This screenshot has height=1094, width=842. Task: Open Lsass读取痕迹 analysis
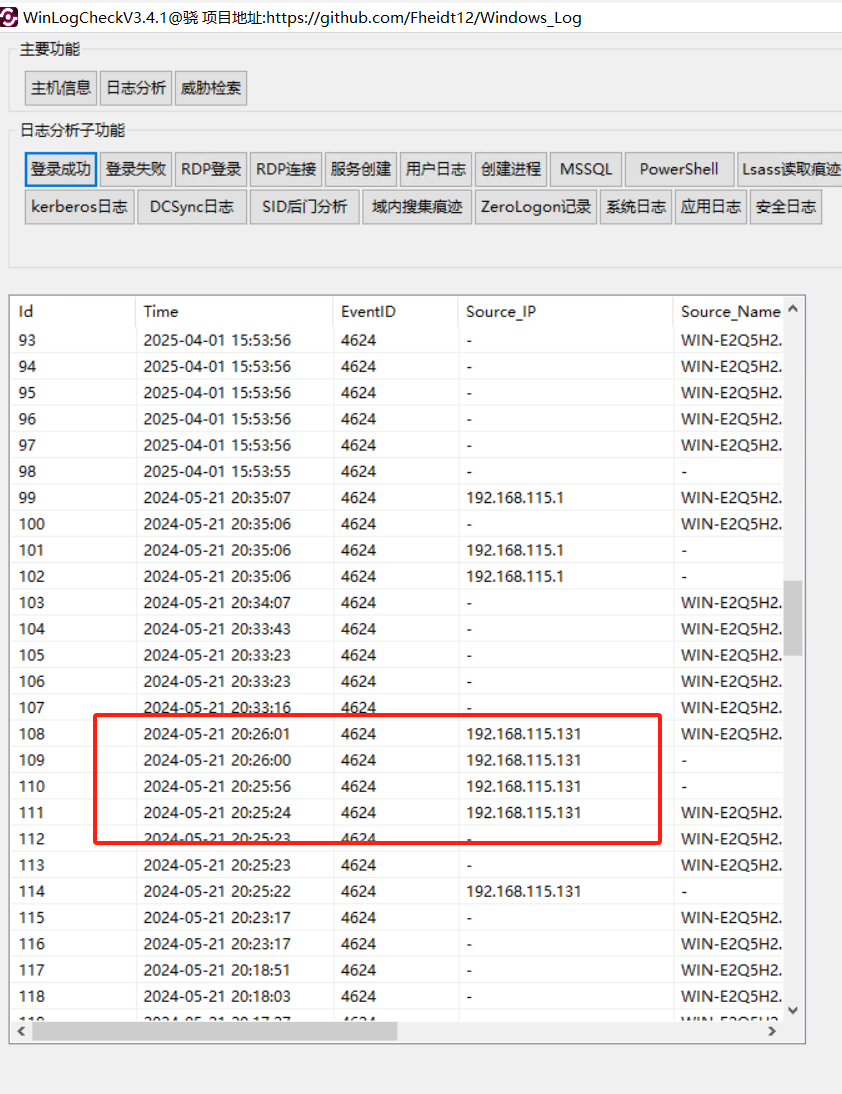tap(790, 170)
